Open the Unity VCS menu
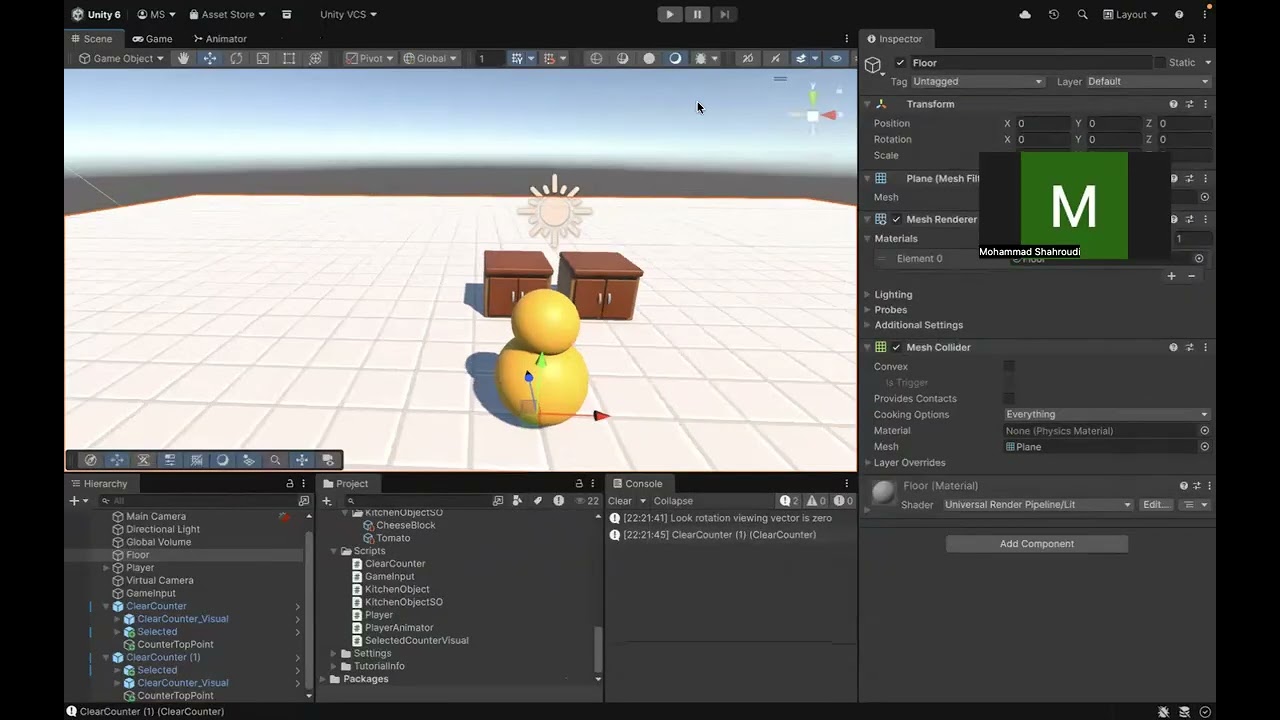1280x720 pixels. [x=348, y=14]
